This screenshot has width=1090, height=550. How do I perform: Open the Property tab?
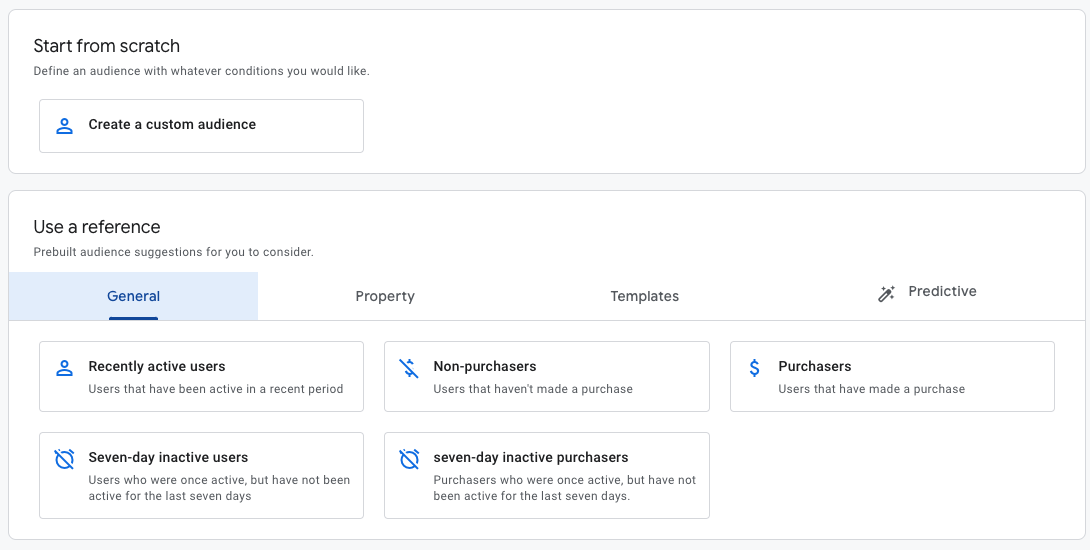385,296
